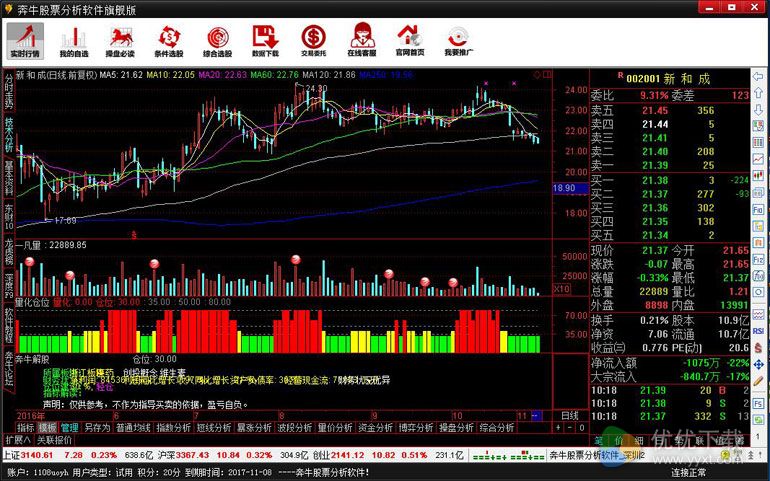Go to 官网首页 website home icon

(410, 41)
